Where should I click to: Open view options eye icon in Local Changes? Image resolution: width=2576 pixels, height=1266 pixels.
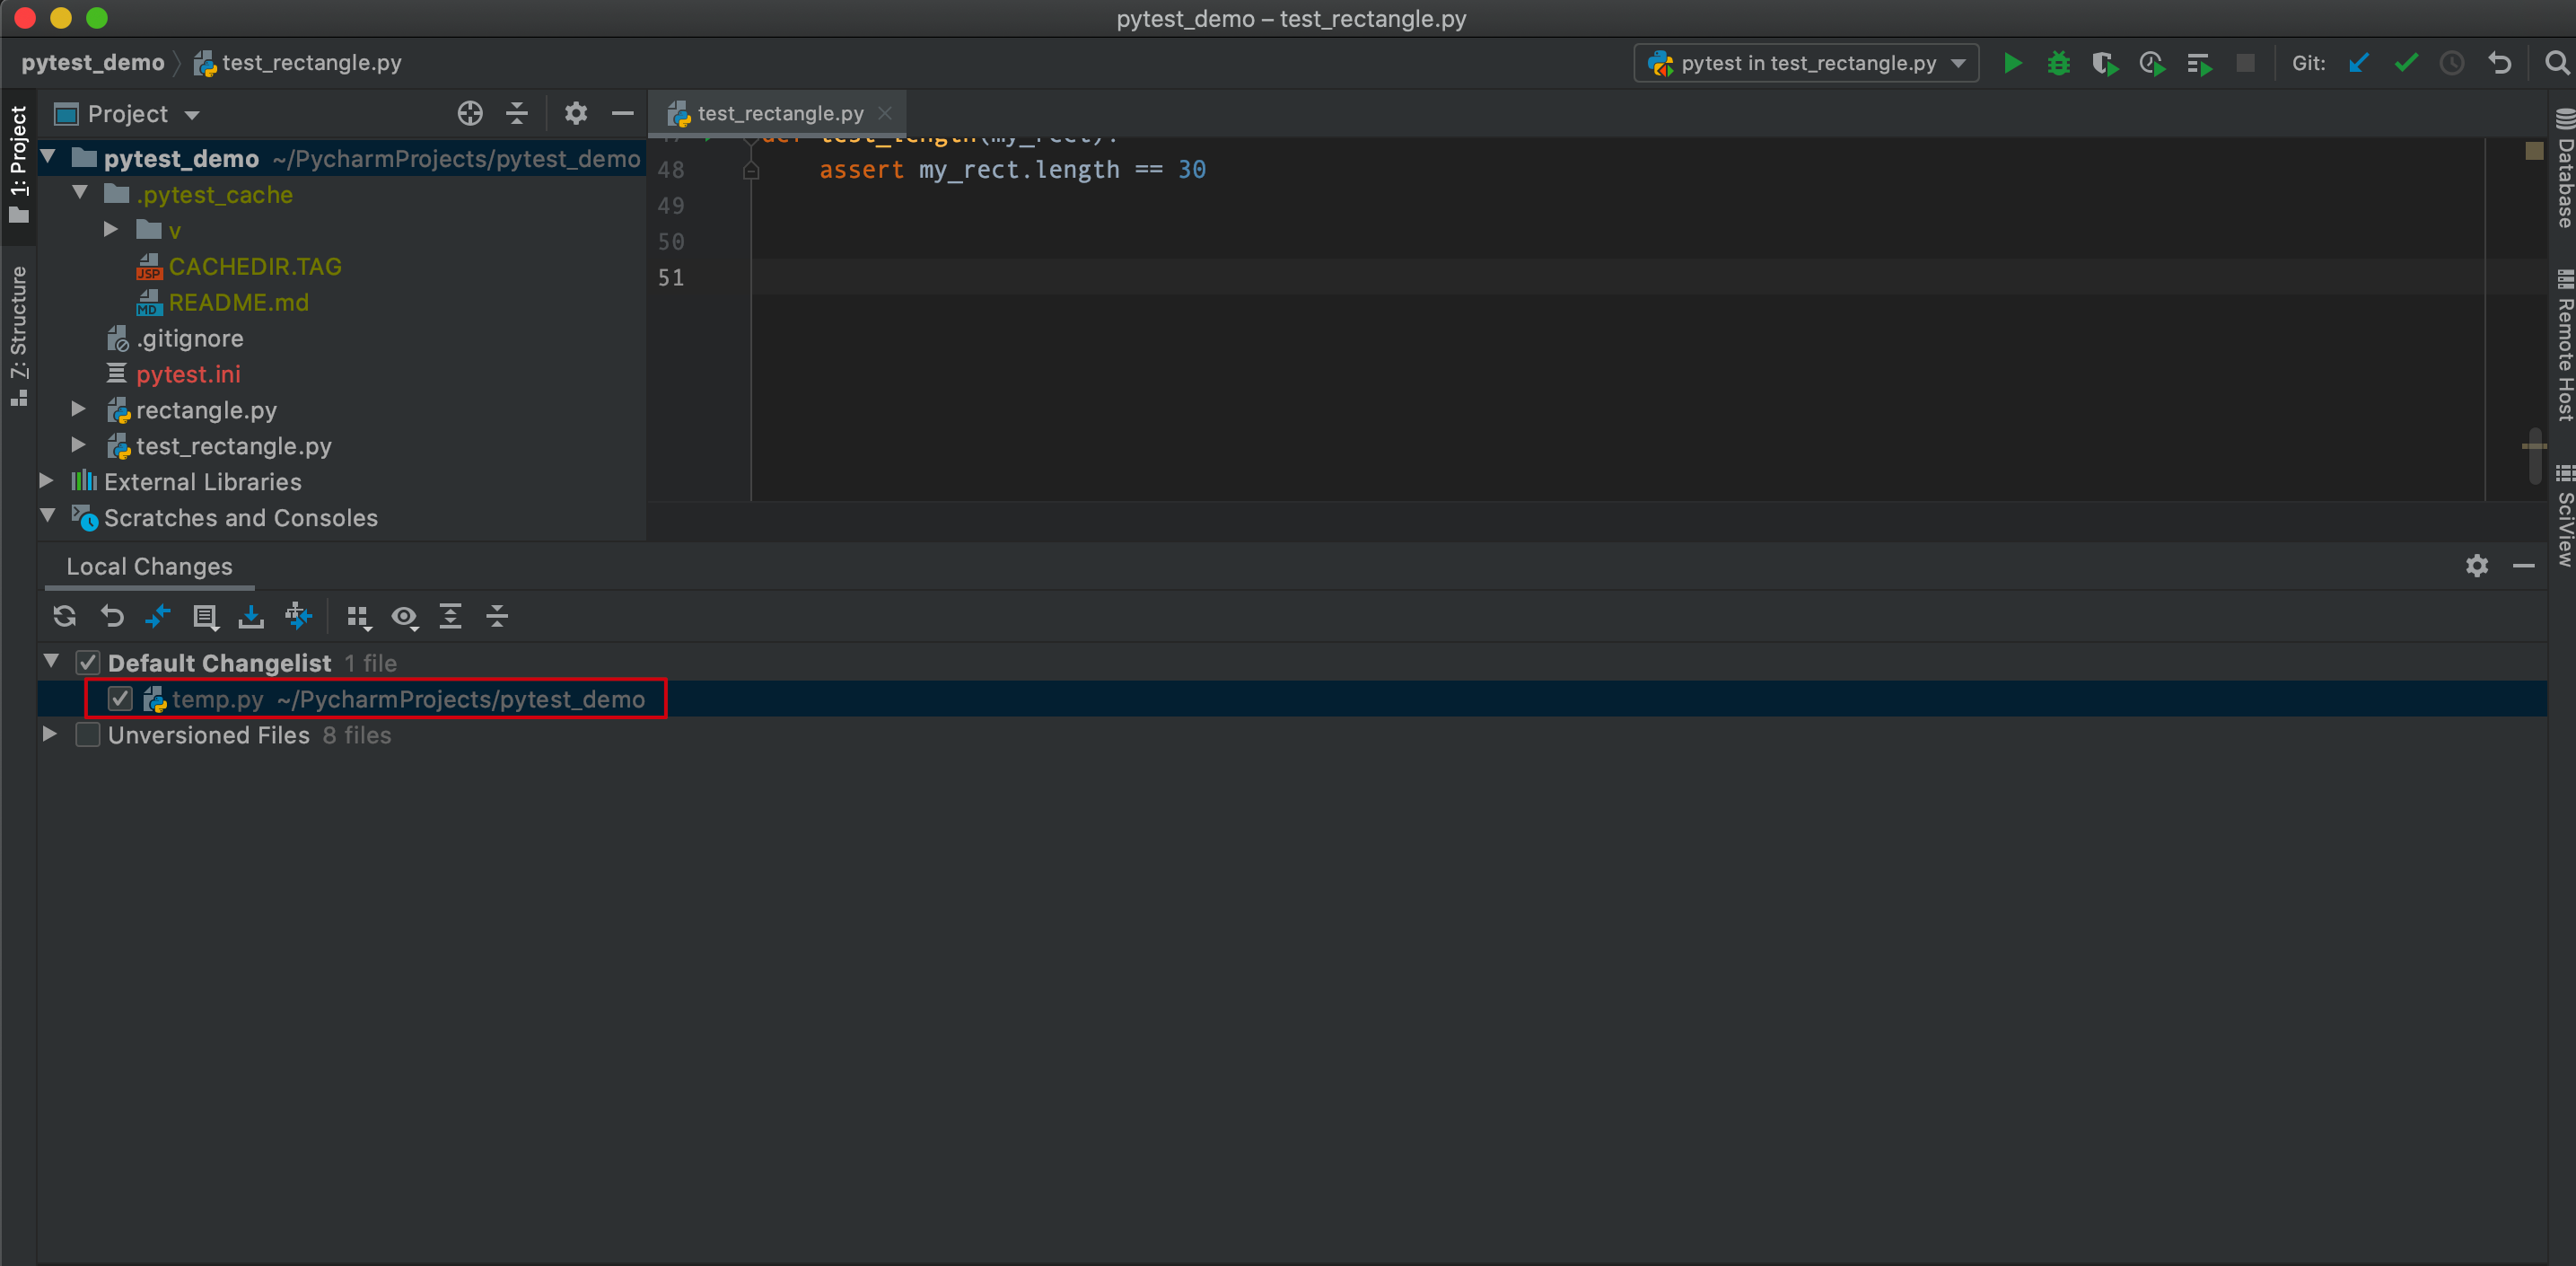pyautogui.click(x=405, y=617)
